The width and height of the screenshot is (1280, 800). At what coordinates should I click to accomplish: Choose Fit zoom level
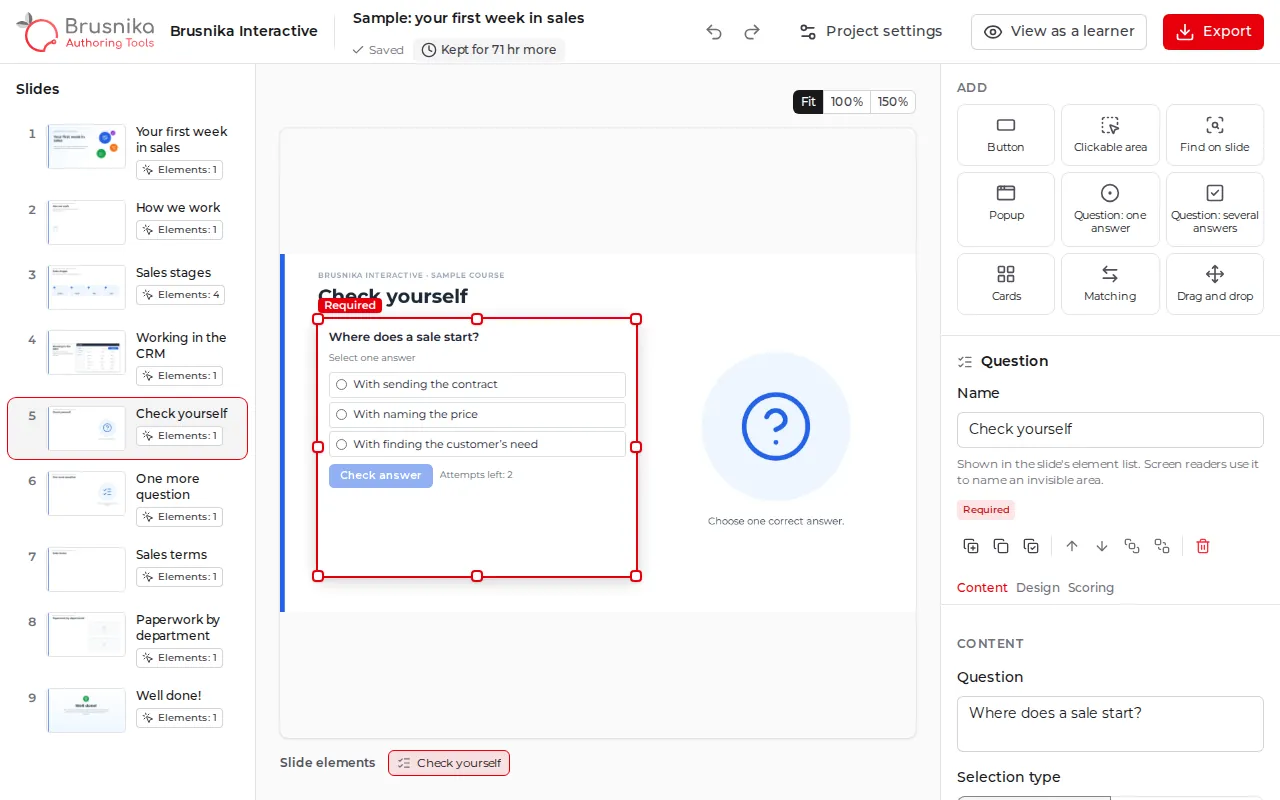[808, 102]
